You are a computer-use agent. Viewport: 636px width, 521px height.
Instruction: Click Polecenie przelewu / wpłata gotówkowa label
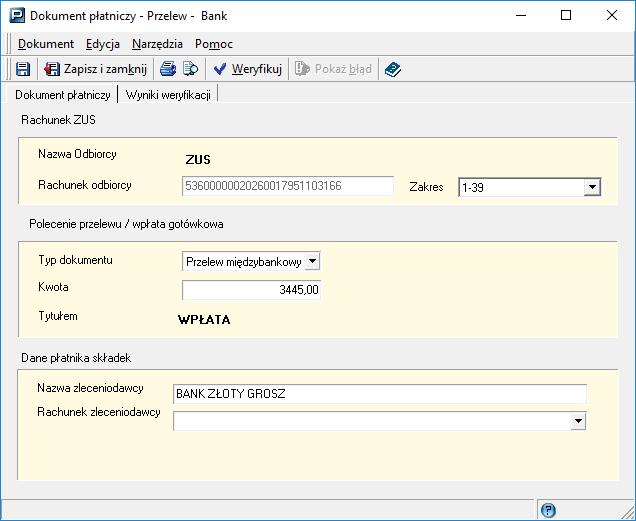pyautogui.click(x=126, y=224)
